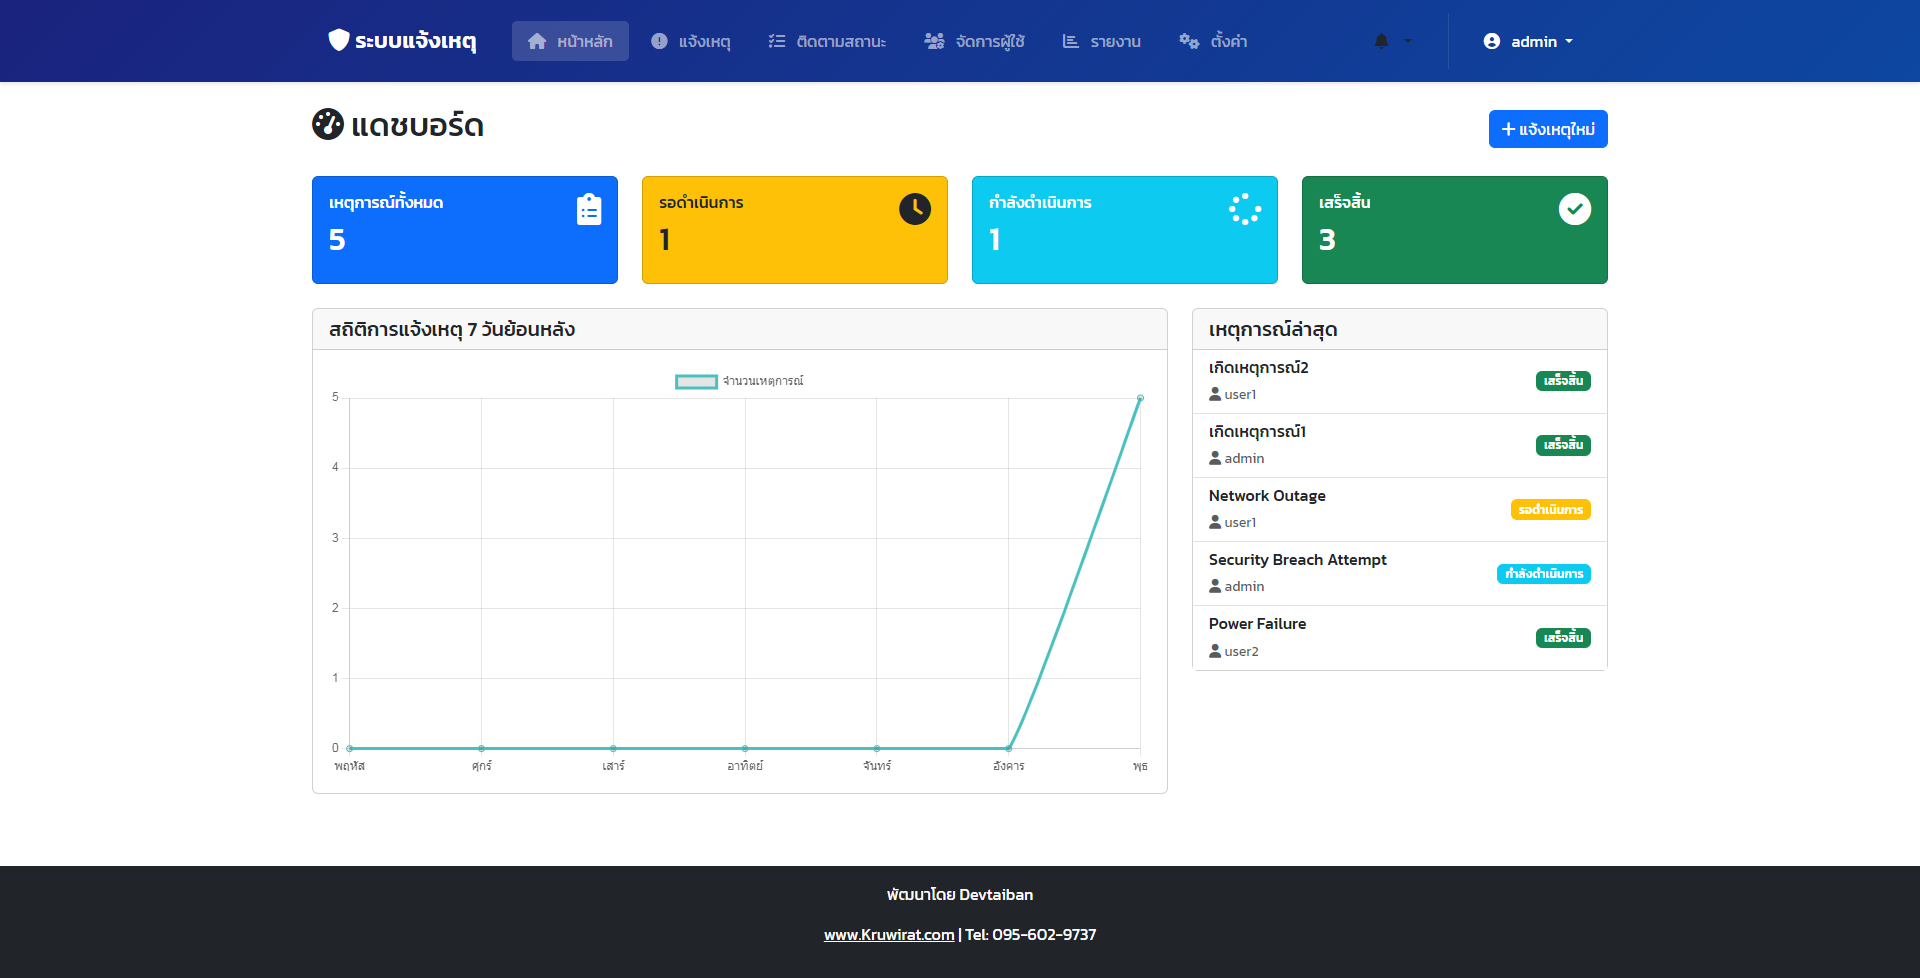Viewport: 1920px width, 978px height.
Task: Click the chart data point at พธ
Action: click(x=1140, y=398)
